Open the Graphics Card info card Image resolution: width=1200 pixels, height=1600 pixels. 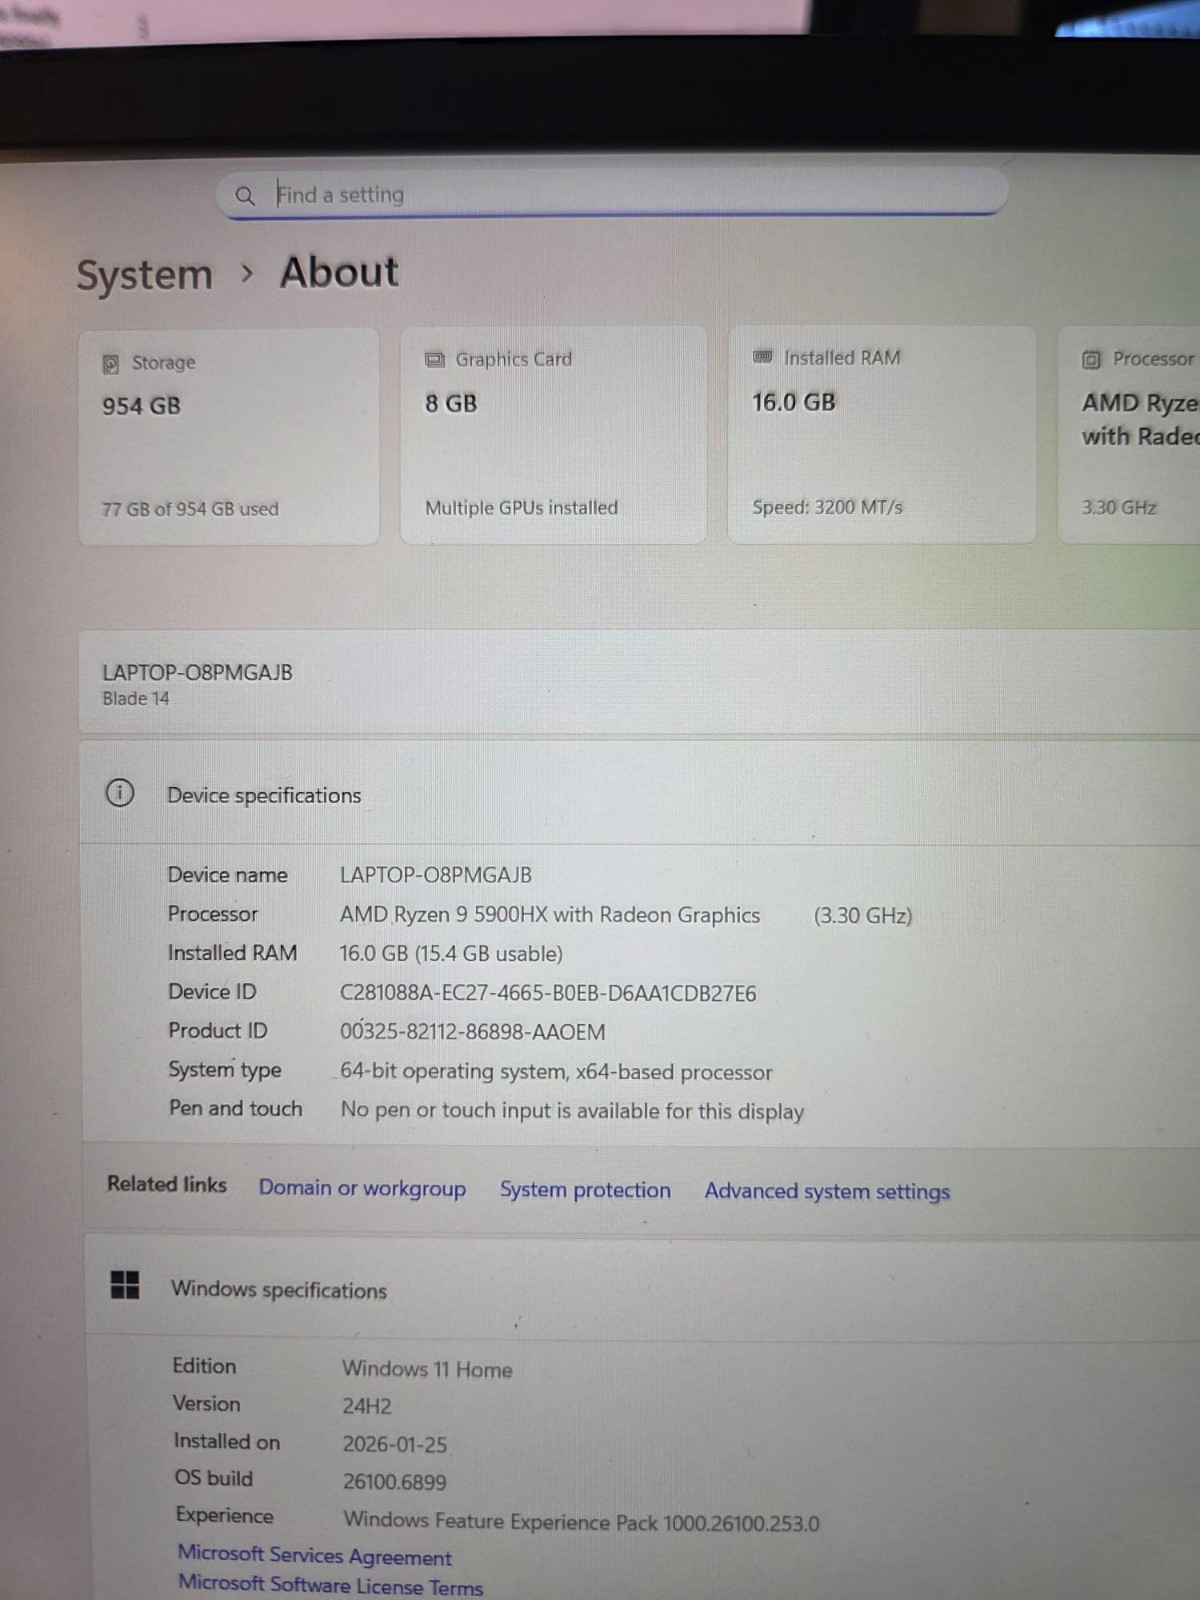553,435
